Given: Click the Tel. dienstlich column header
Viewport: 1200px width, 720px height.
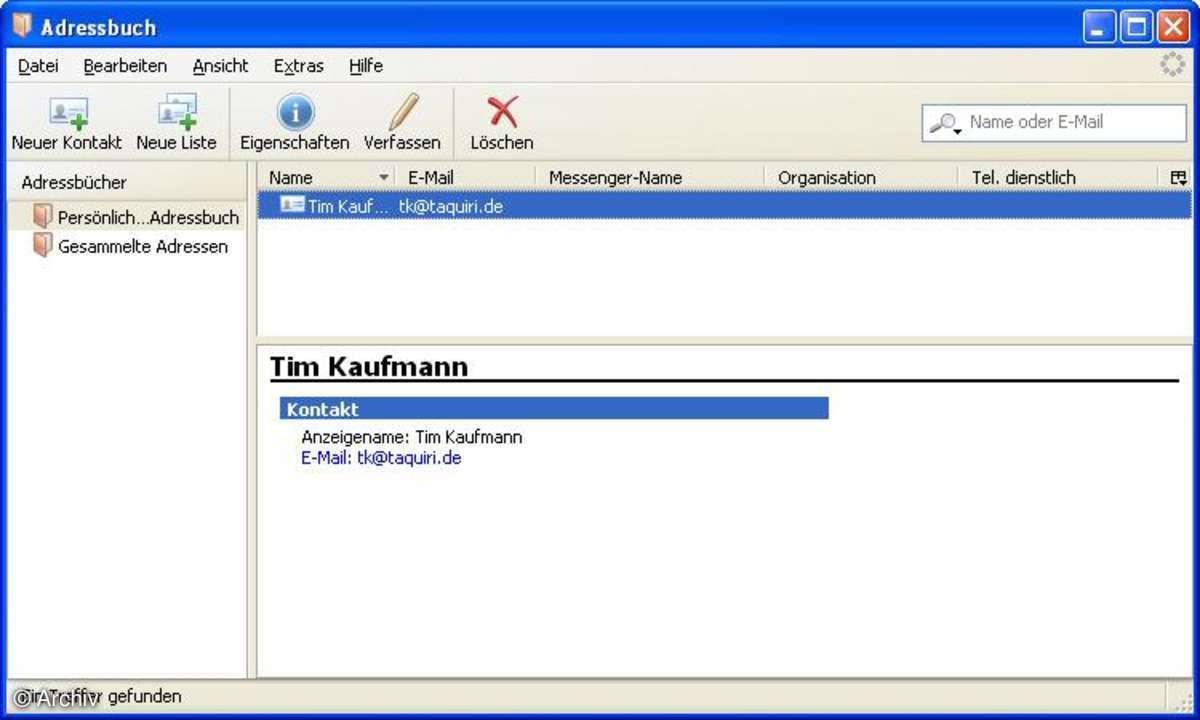Looking at the screenshot, I should click(1023, 178).
